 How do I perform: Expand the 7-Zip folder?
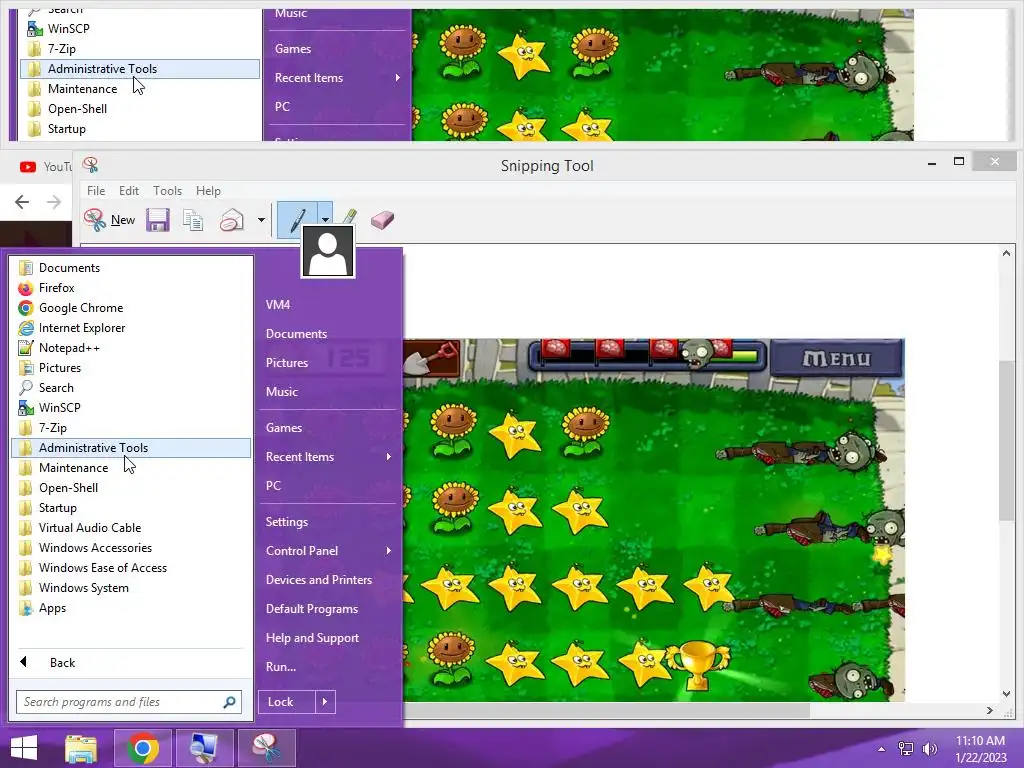click(131, 428)
